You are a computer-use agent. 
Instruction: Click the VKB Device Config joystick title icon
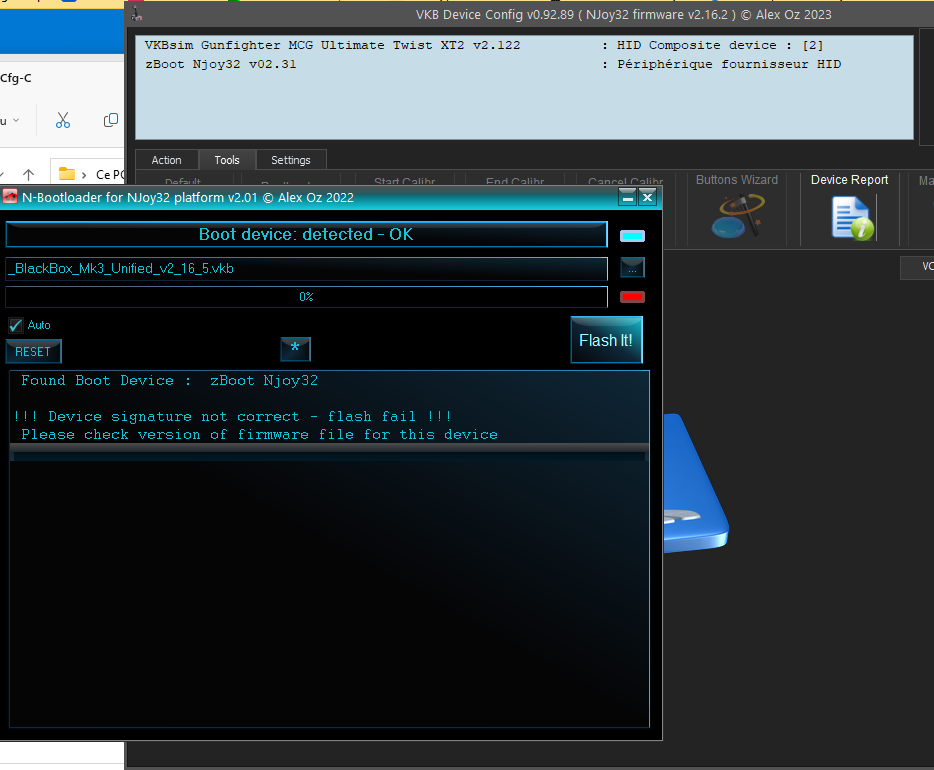(x=136, y=14)
